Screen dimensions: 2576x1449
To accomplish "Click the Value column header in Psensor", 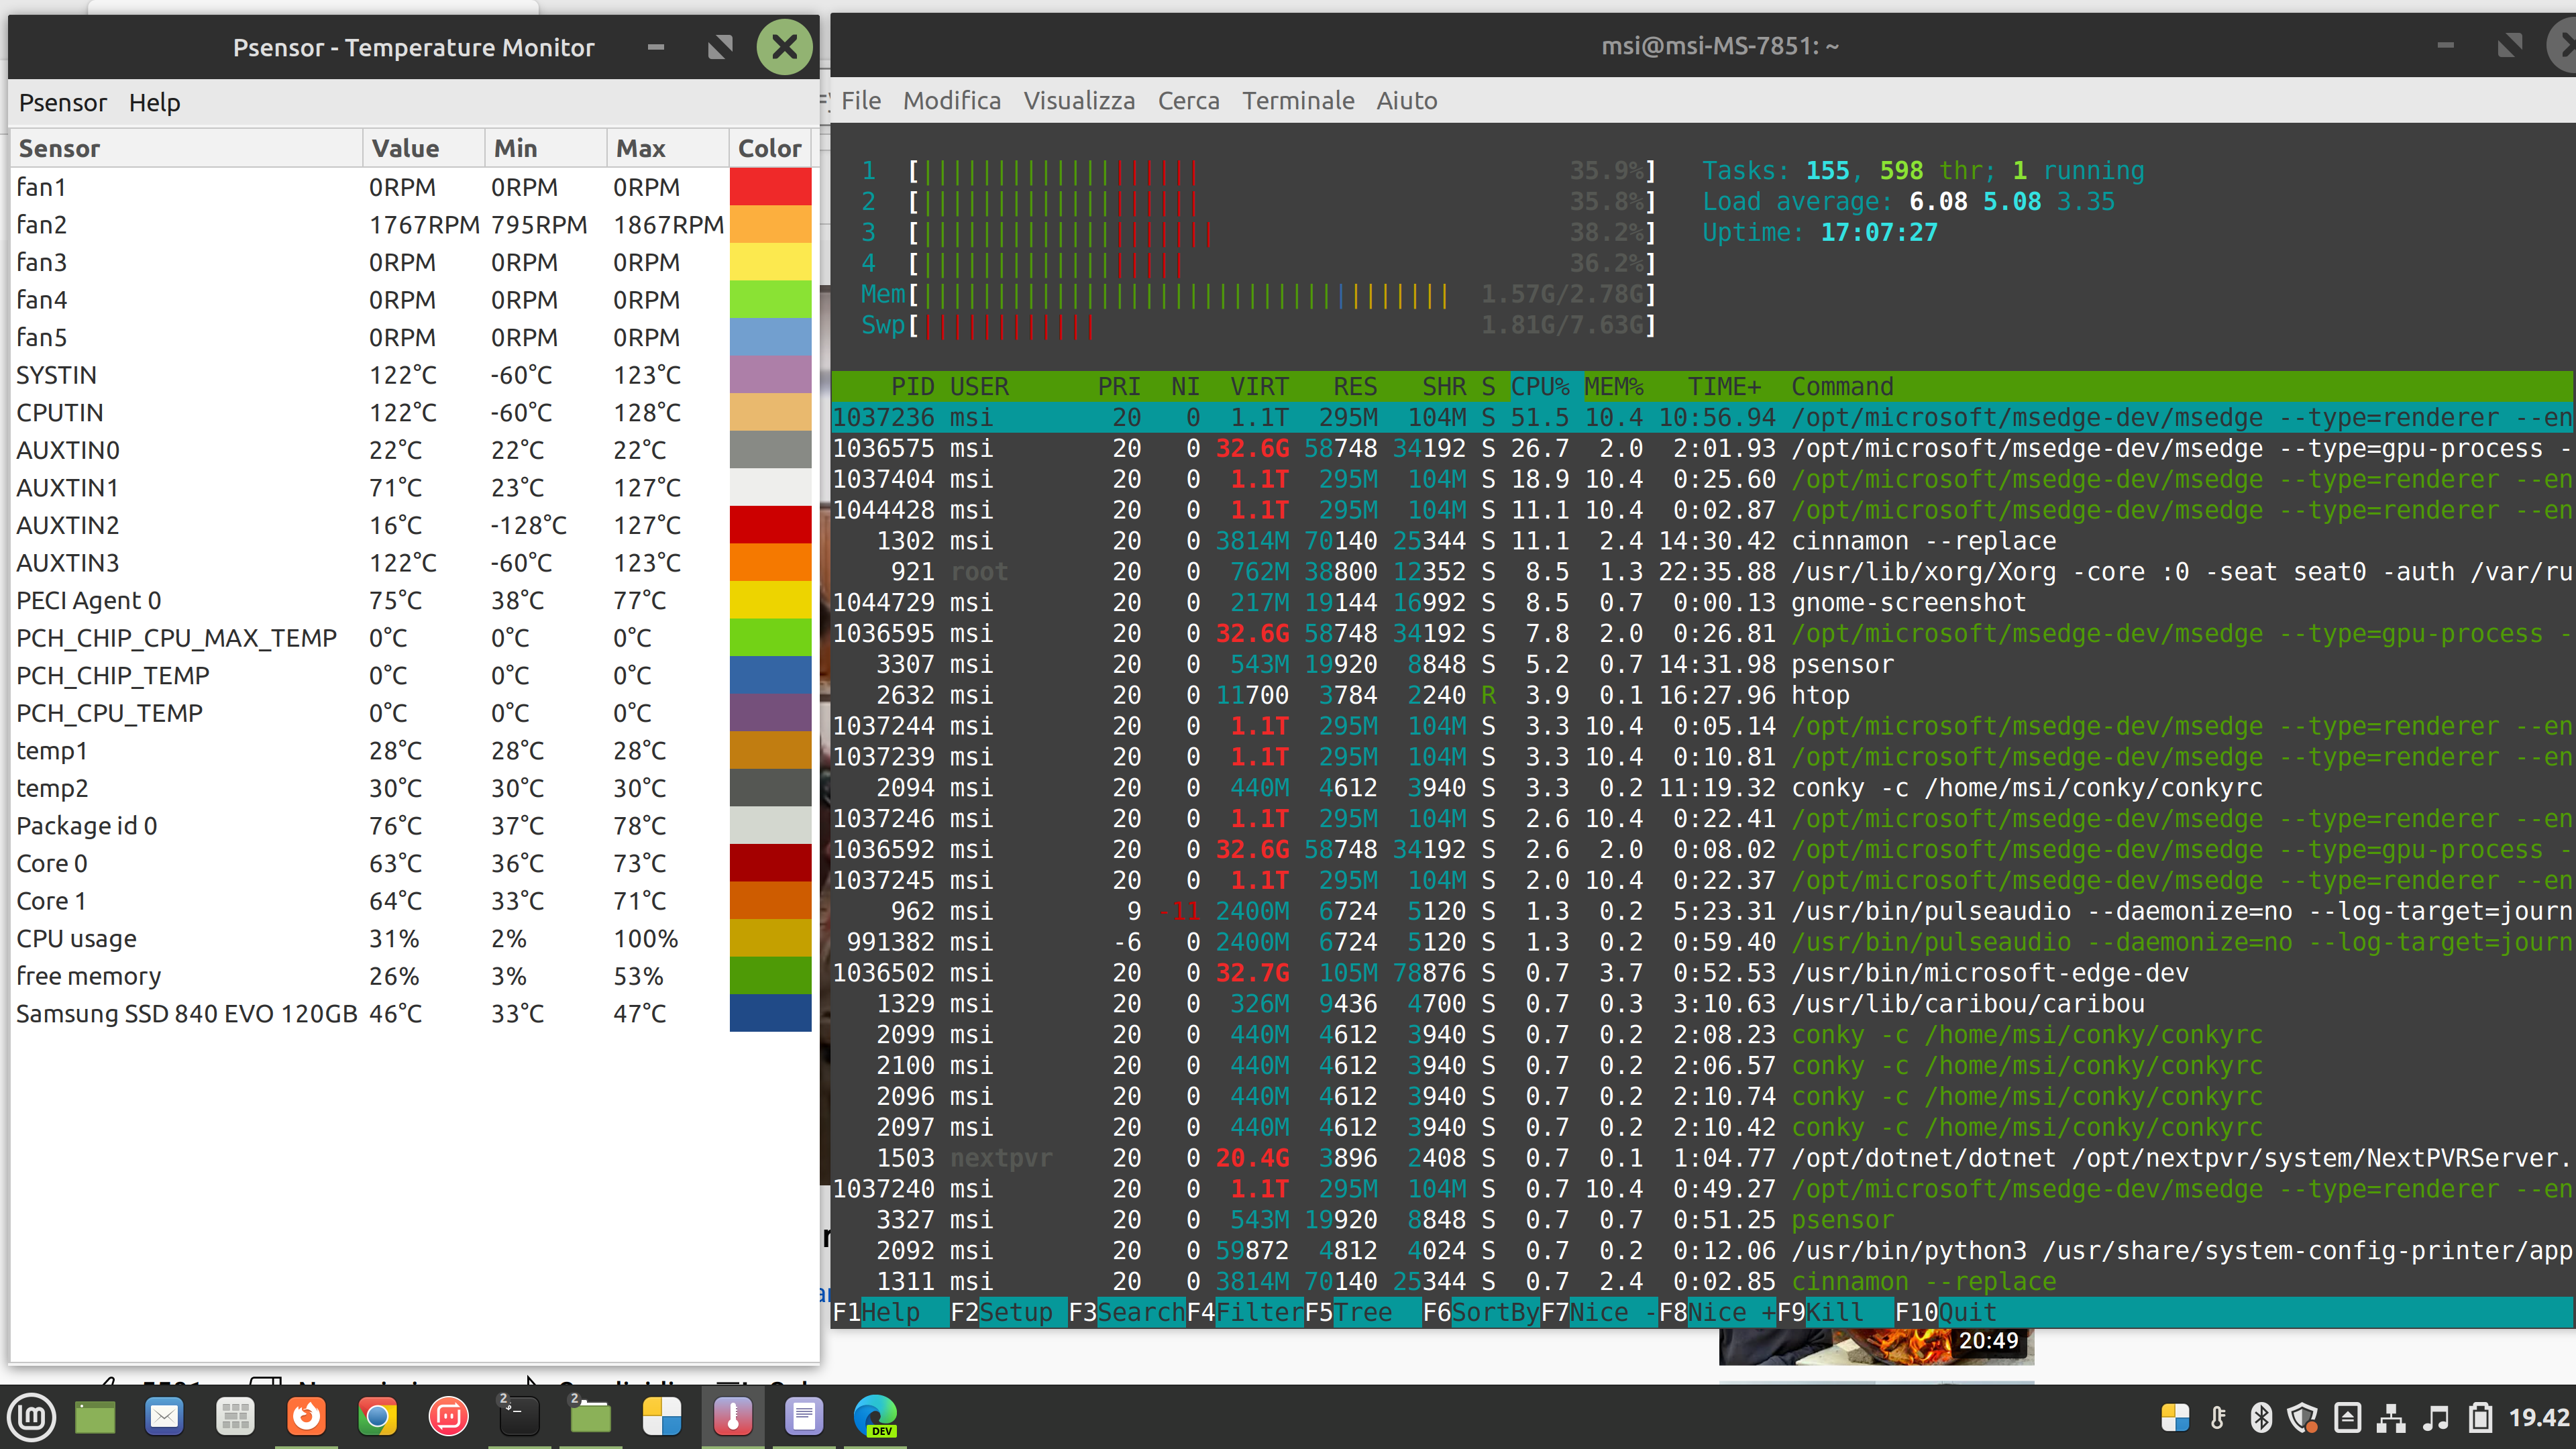I will point(405,148).
